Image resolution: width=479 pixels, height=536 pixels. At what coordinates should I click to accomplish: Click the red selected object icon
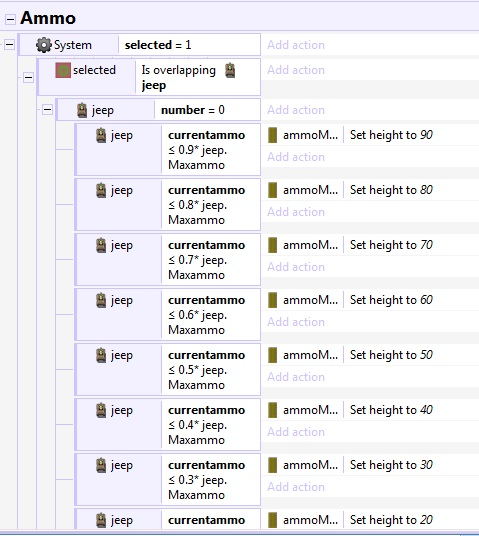click(63, 70)
